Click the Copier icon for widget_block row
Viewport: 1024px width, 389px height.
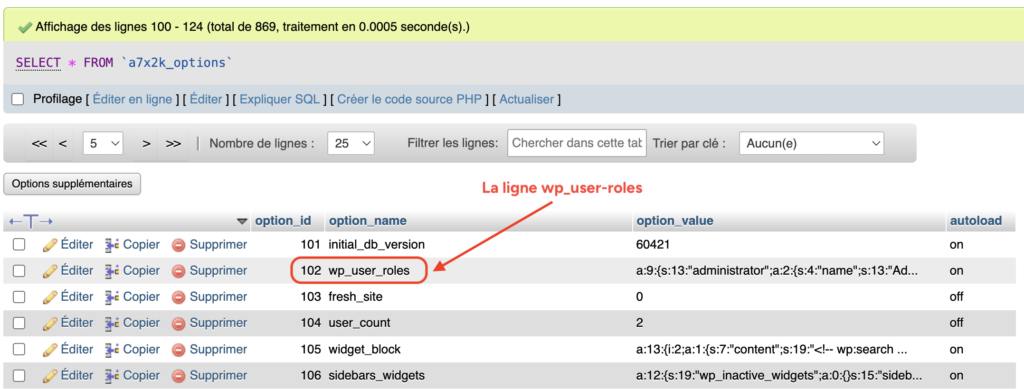pyautogui.click(x=112, y=349)
